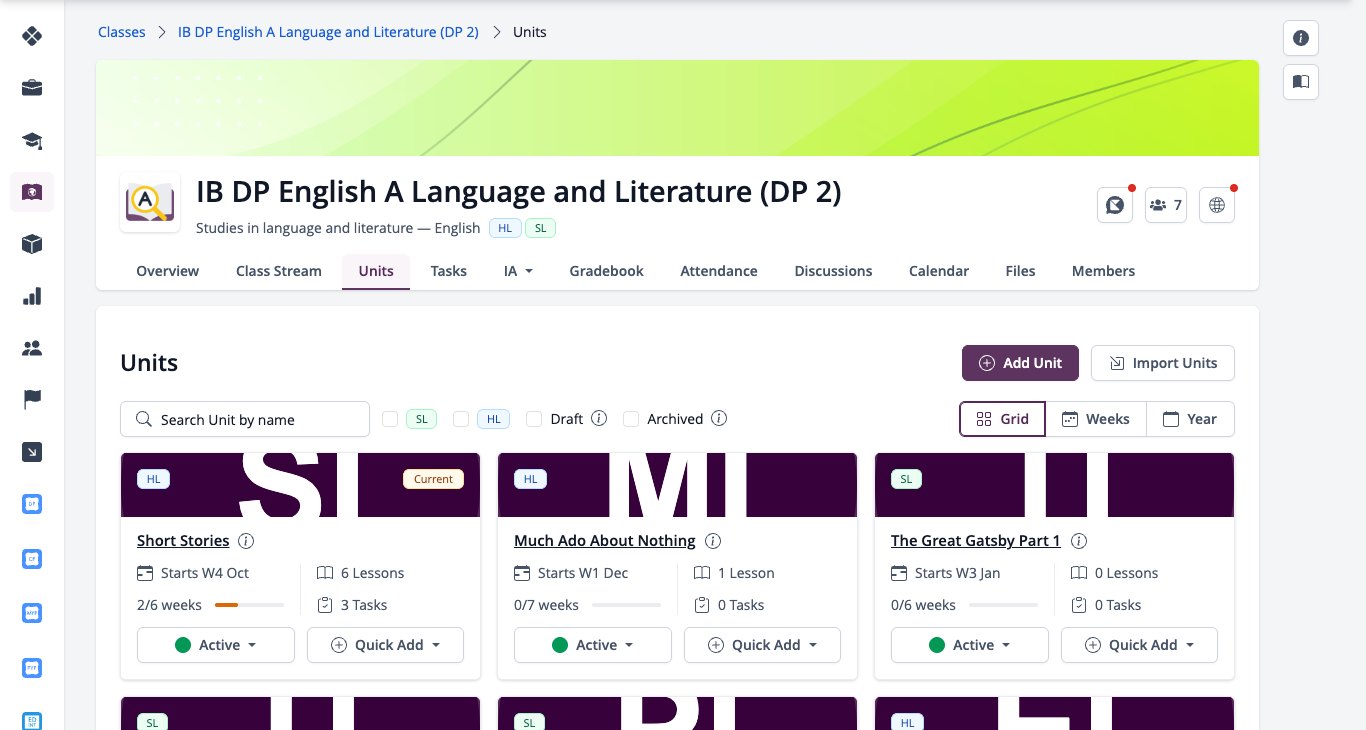Click the Short Stories weeks progress bar
Viewport: 1366px width, 730px height.
coord(249,605)
